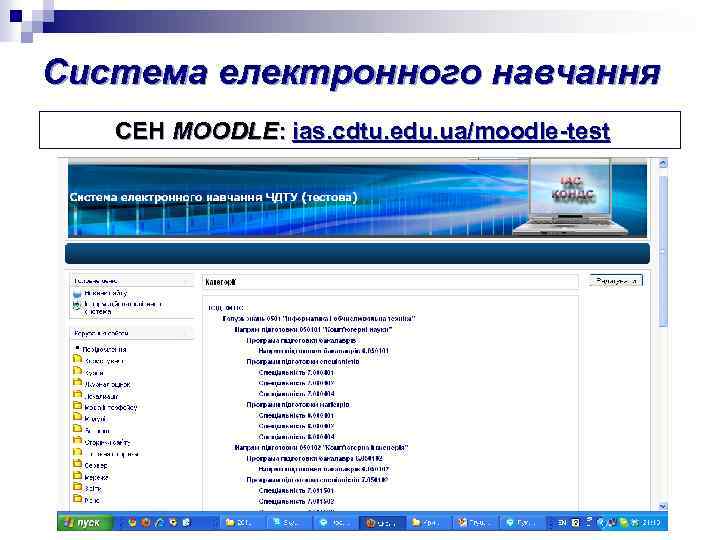This screenshot has height=540, width=720.
Task: Select 'Спеціальність 7.080404'
Action: (x=296, y=394)
